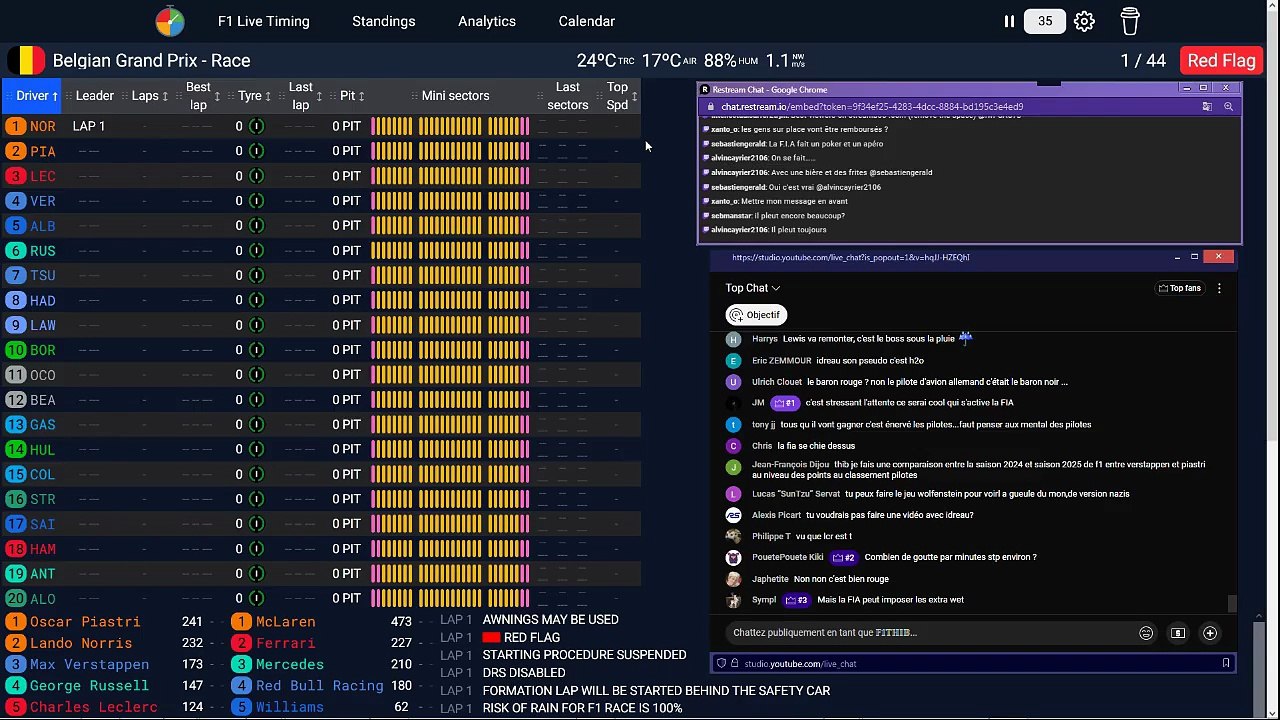This screenshot has height=720, width=1280.
Task: Click the tyre icon in OCO's row
Action: (256, 374)
